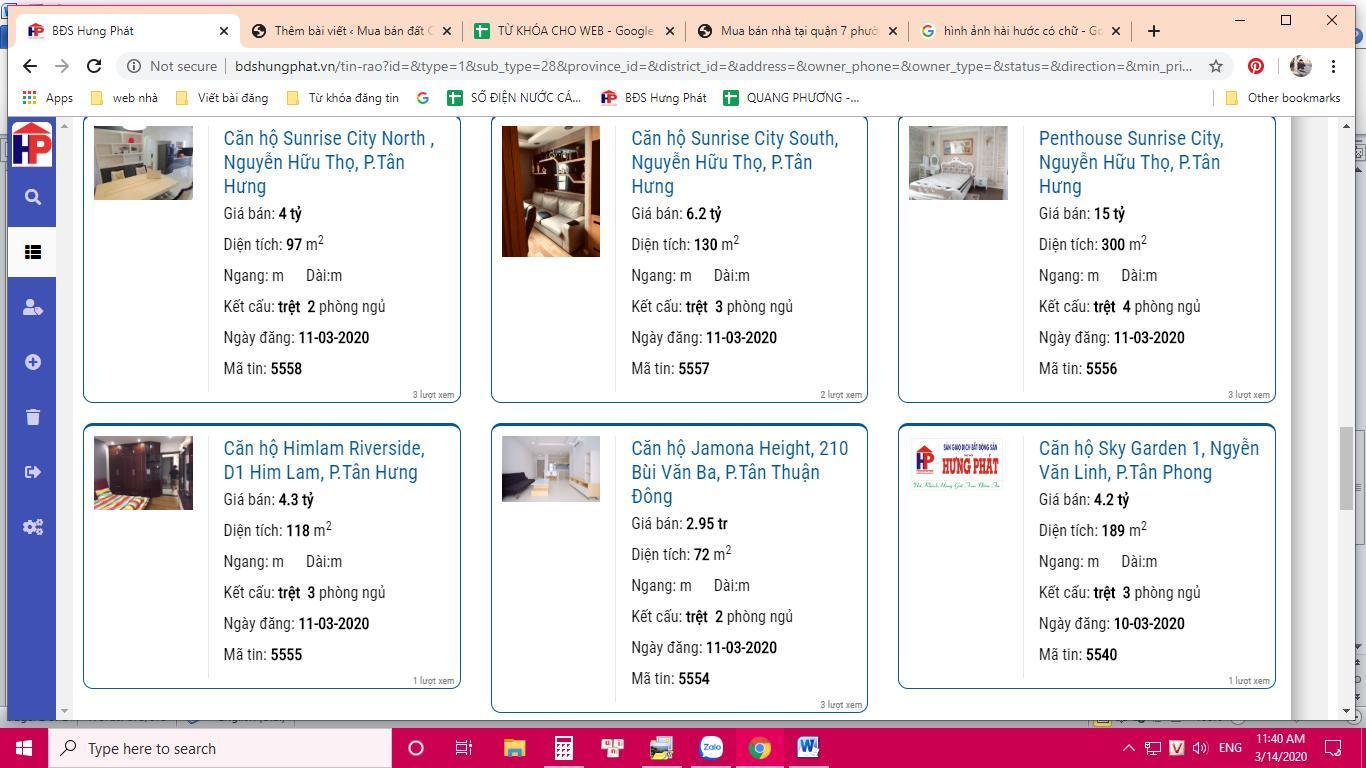Open the trash icon in sidebar
1366x768 pixels.
point(32,417)
